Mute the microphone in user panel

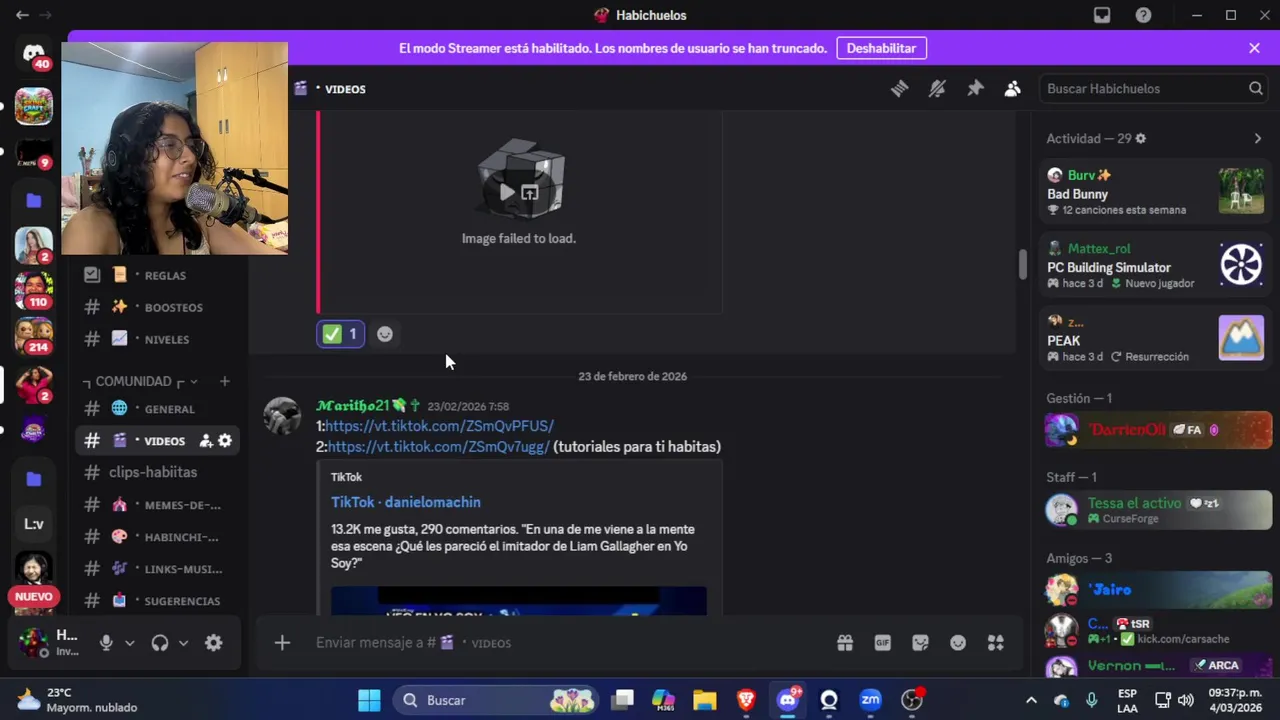click(106, 643)
